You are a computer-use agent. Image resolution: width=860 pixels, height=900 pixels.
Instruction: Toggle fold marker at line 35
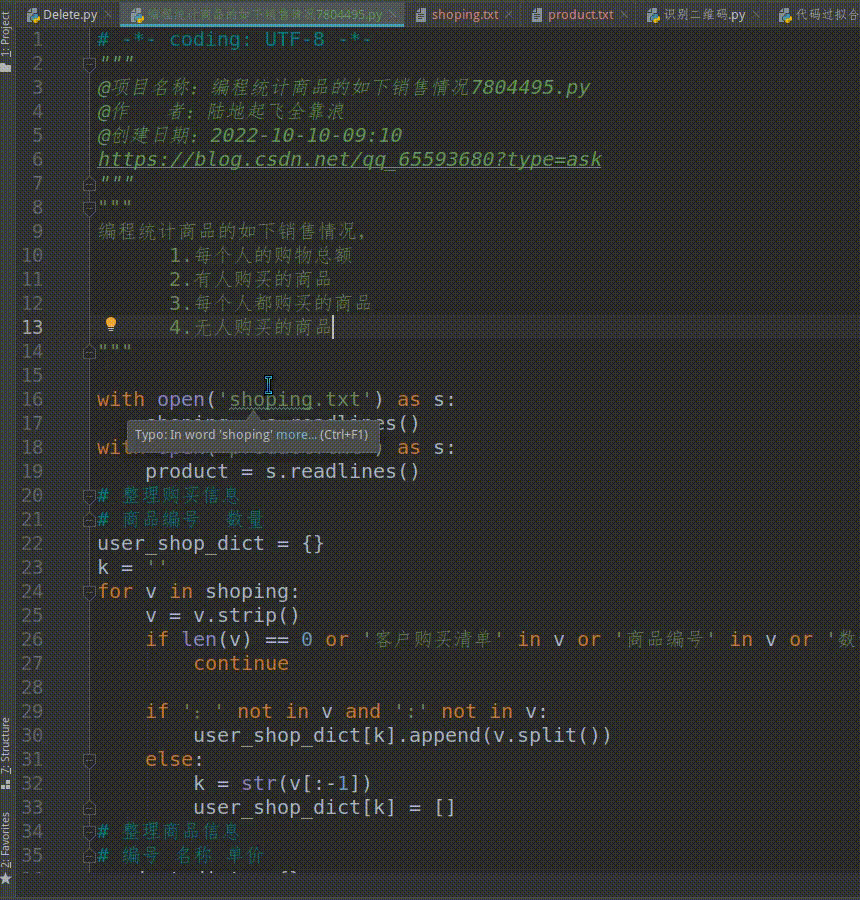click(x=89, y=856)
